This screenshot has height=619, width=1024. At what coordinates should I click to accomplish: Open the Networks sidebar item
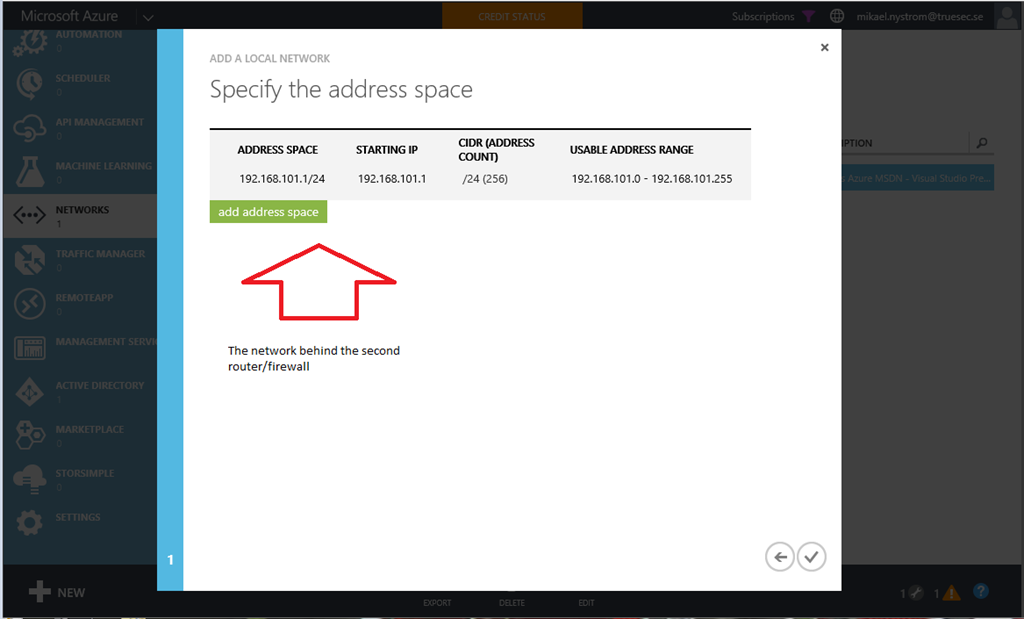pos(80,216)
